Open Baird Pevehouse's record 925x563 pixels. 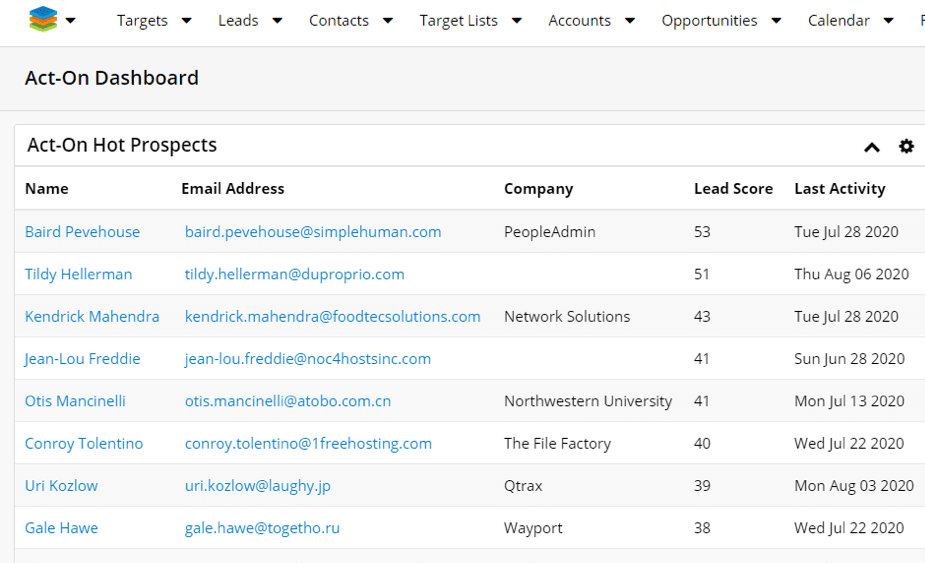tap(82, 232)
